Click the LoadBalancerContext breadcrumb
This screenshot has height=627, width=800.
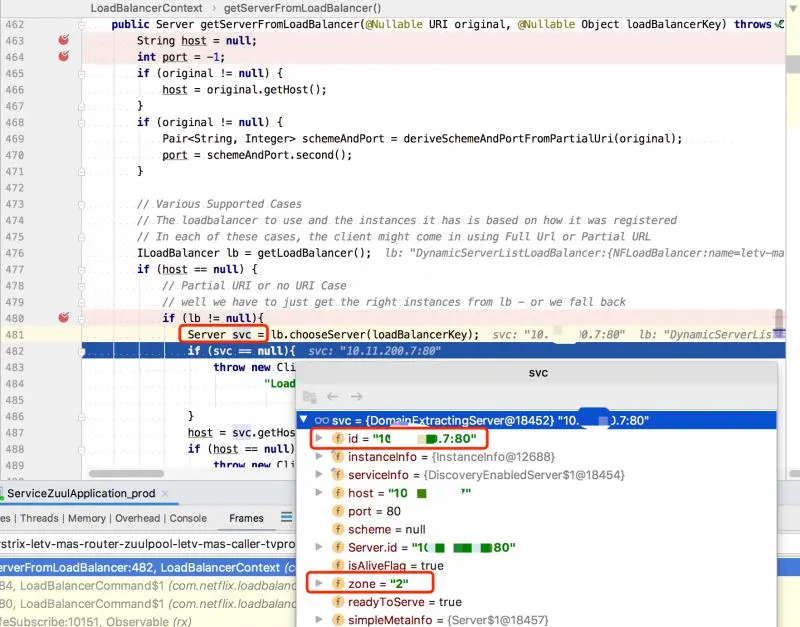148,8
